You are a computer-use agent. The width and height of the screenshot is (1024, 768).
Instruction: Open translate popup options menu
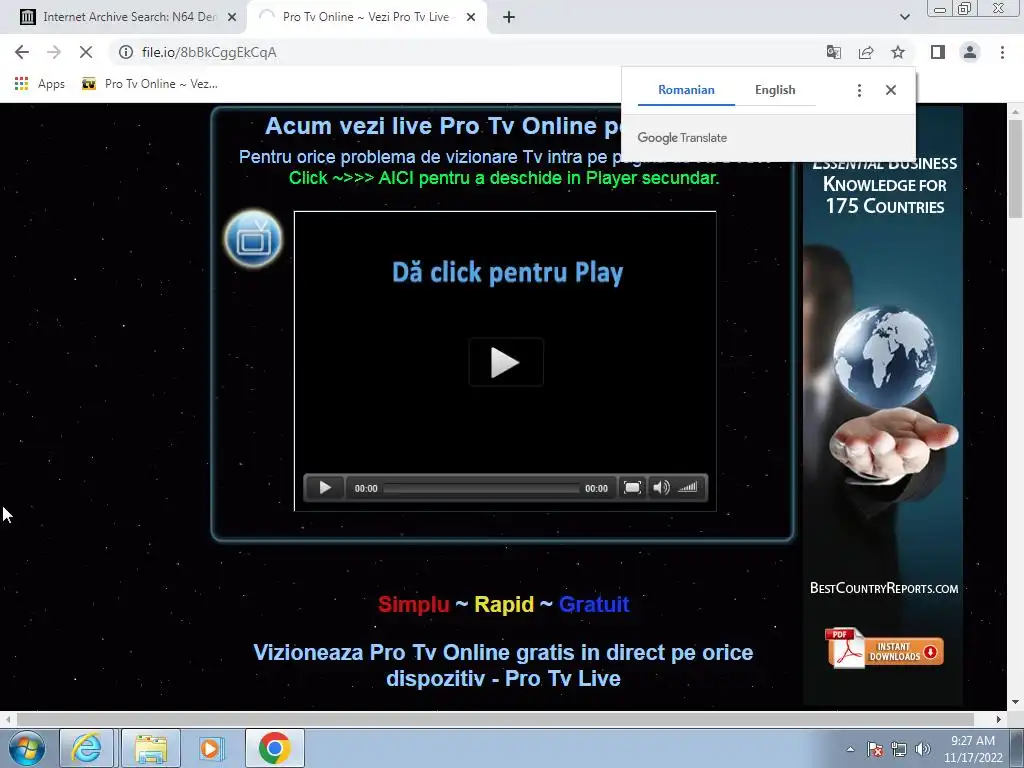[859, 90]
